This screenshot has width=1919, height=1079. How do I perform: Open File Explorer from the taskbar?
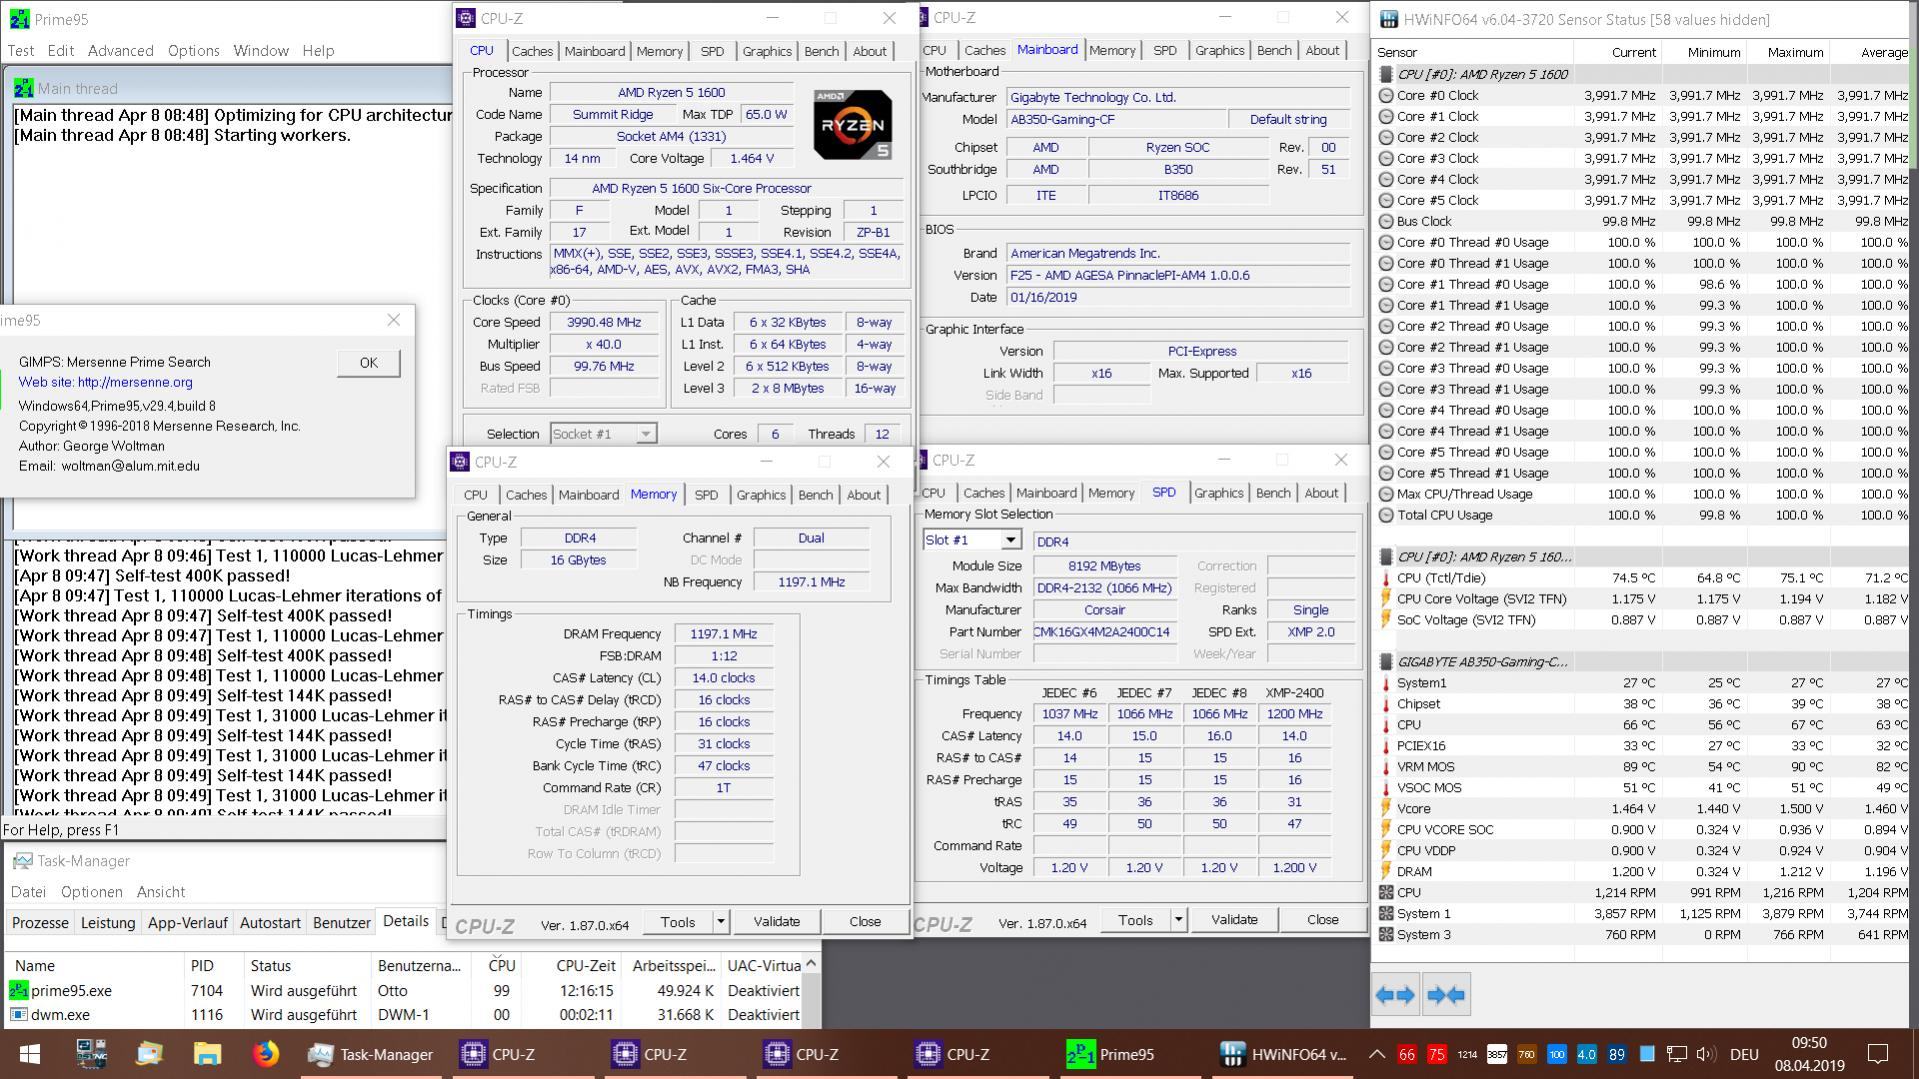tap(207, 1054)
